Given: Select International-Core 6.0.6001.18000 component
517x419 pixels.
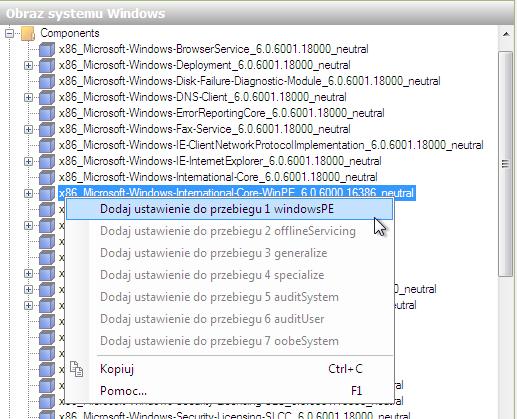Looking at the screenshot, I should 218,177.
